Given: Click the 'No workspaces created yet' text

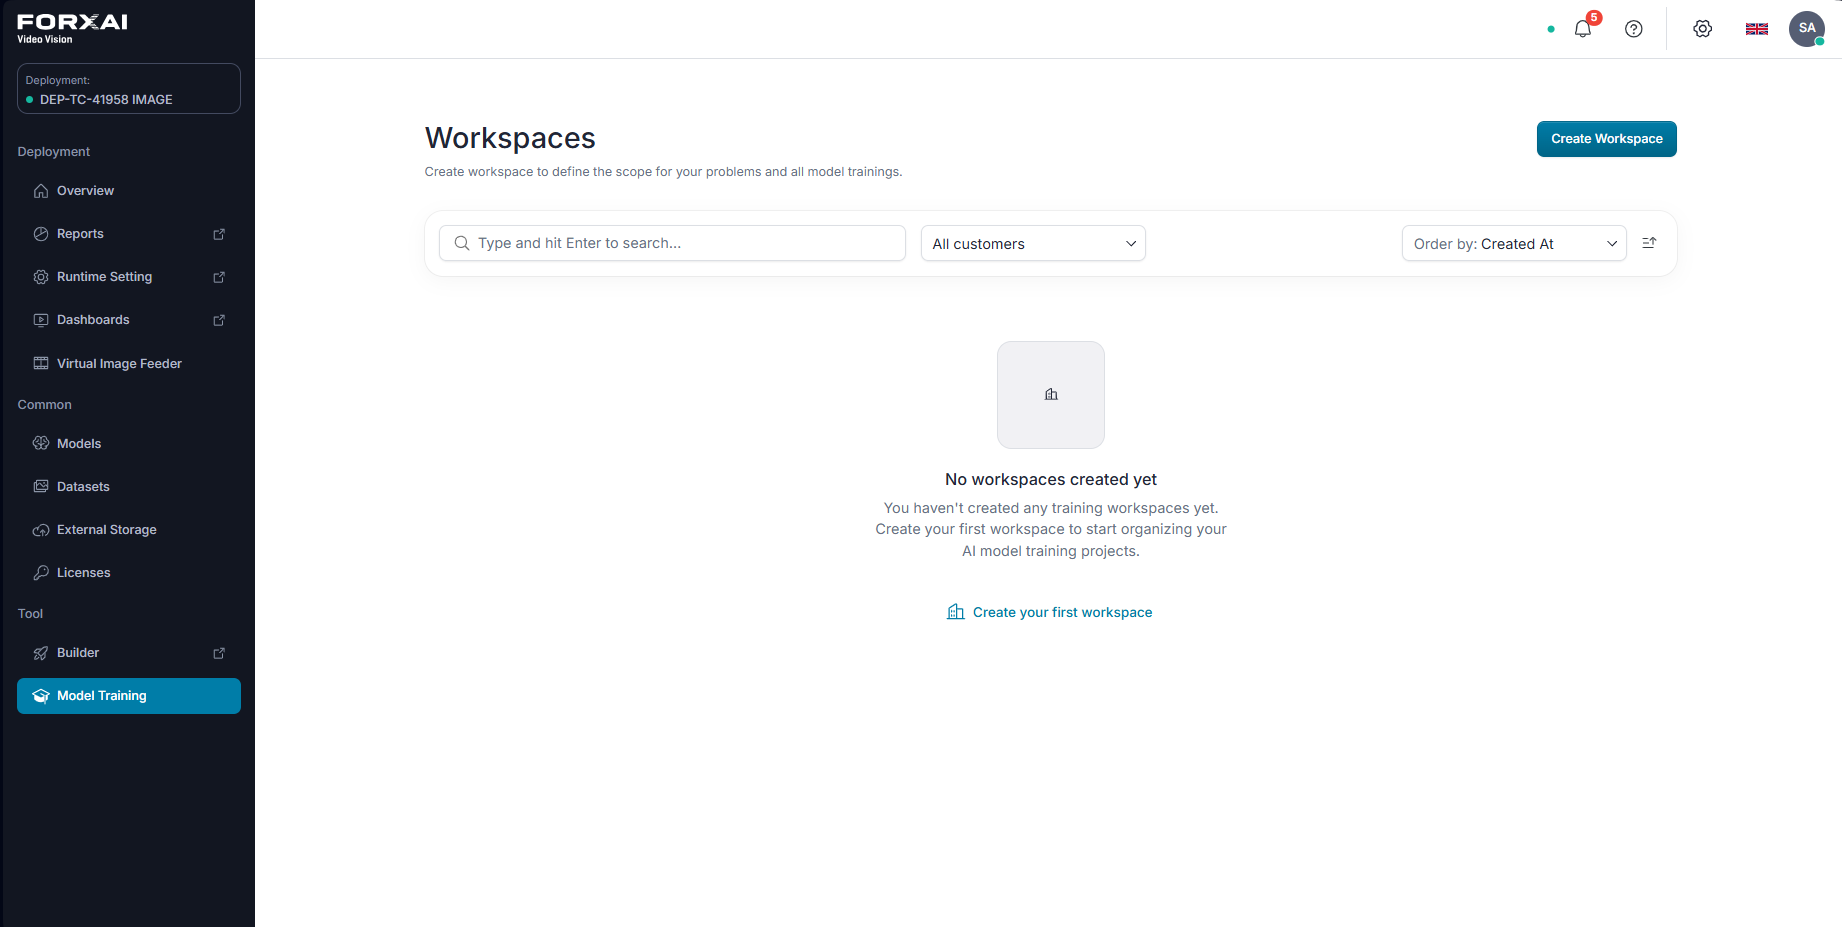Looking at the screenshot, I should tap(1051, 480).
